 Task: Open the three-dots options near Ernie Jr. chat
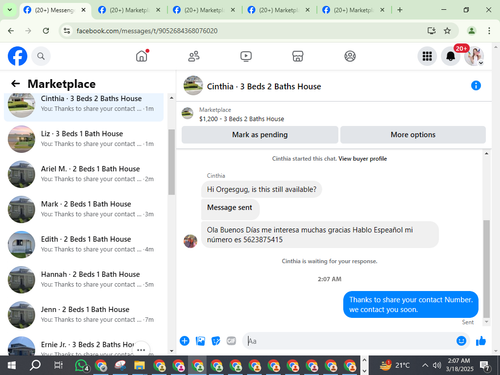coord(141,349)
